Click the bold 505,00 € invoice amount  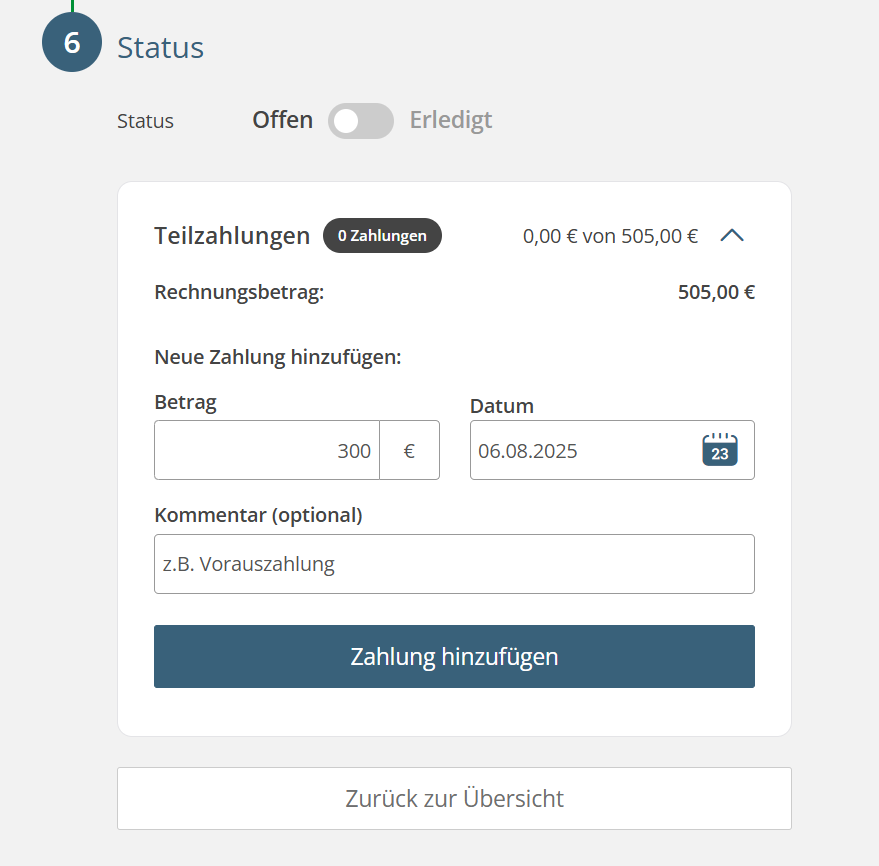[x=716, y=293]
